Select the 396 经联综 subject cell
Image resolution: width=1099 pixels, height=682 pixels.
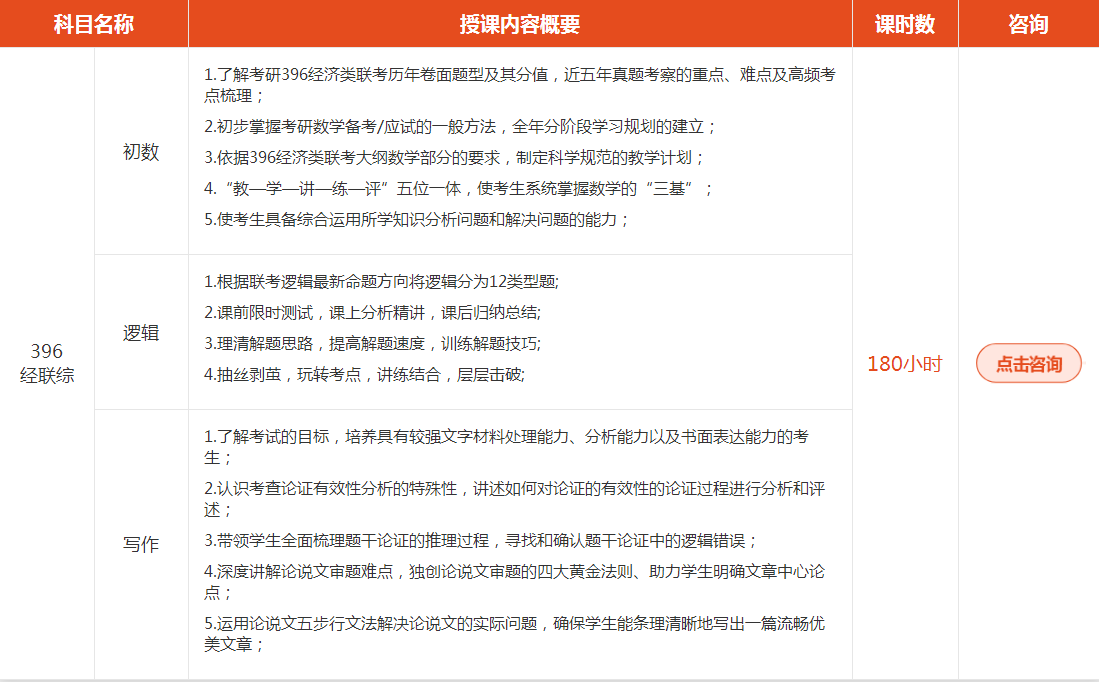coord(47,364)
